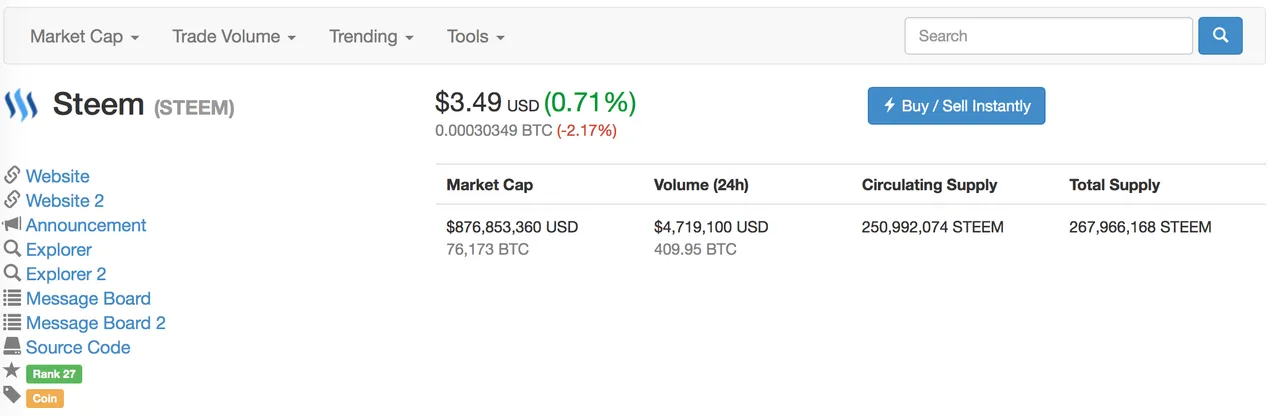
Task: Open the Trending dropdown menu
Action: coord(371,36)
